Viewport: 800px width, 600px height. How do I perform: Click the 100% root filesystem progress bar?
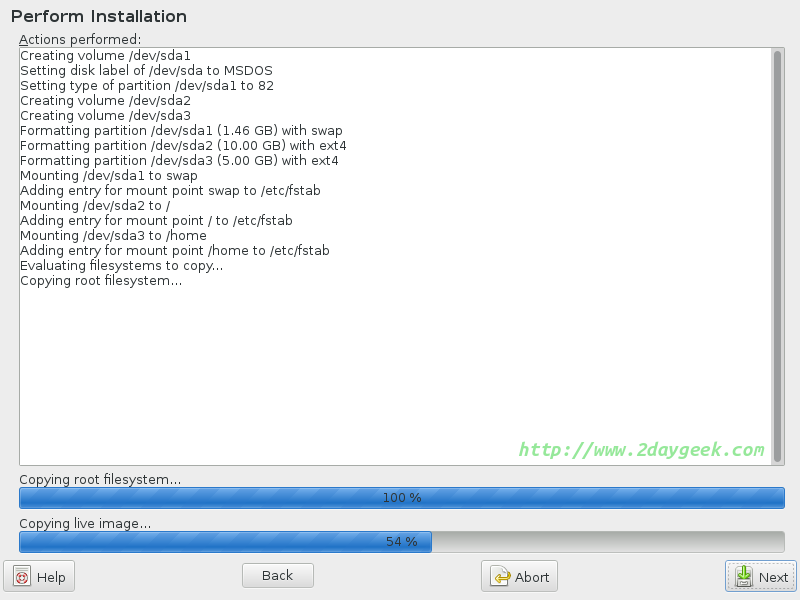click(401, 498)
